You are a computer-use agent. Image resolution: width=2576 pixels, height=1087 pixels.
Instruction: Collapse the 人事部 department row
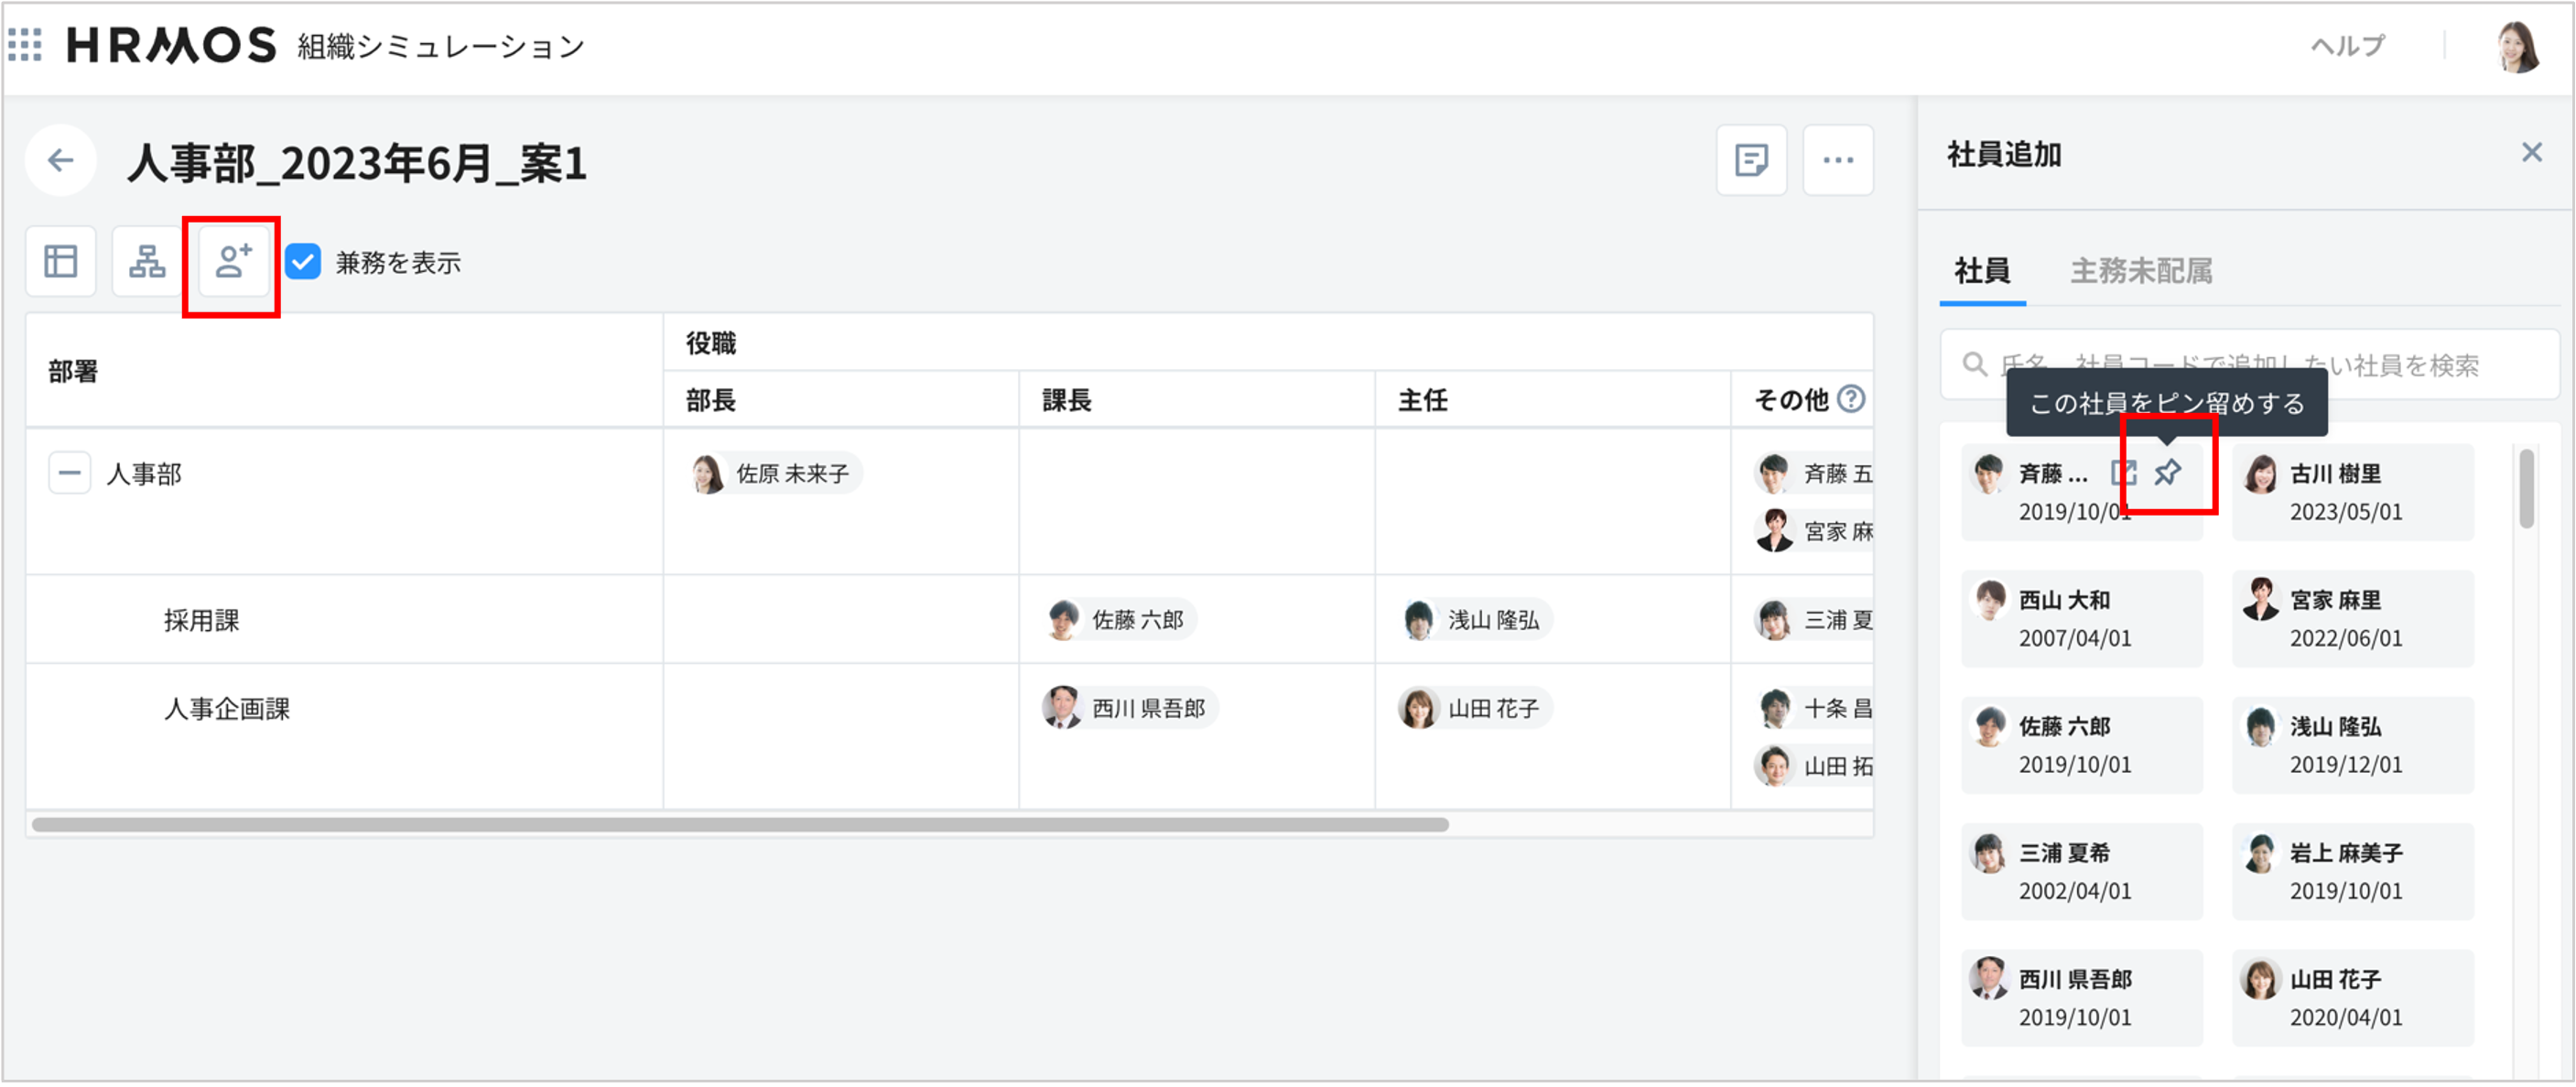pos(70,473)
